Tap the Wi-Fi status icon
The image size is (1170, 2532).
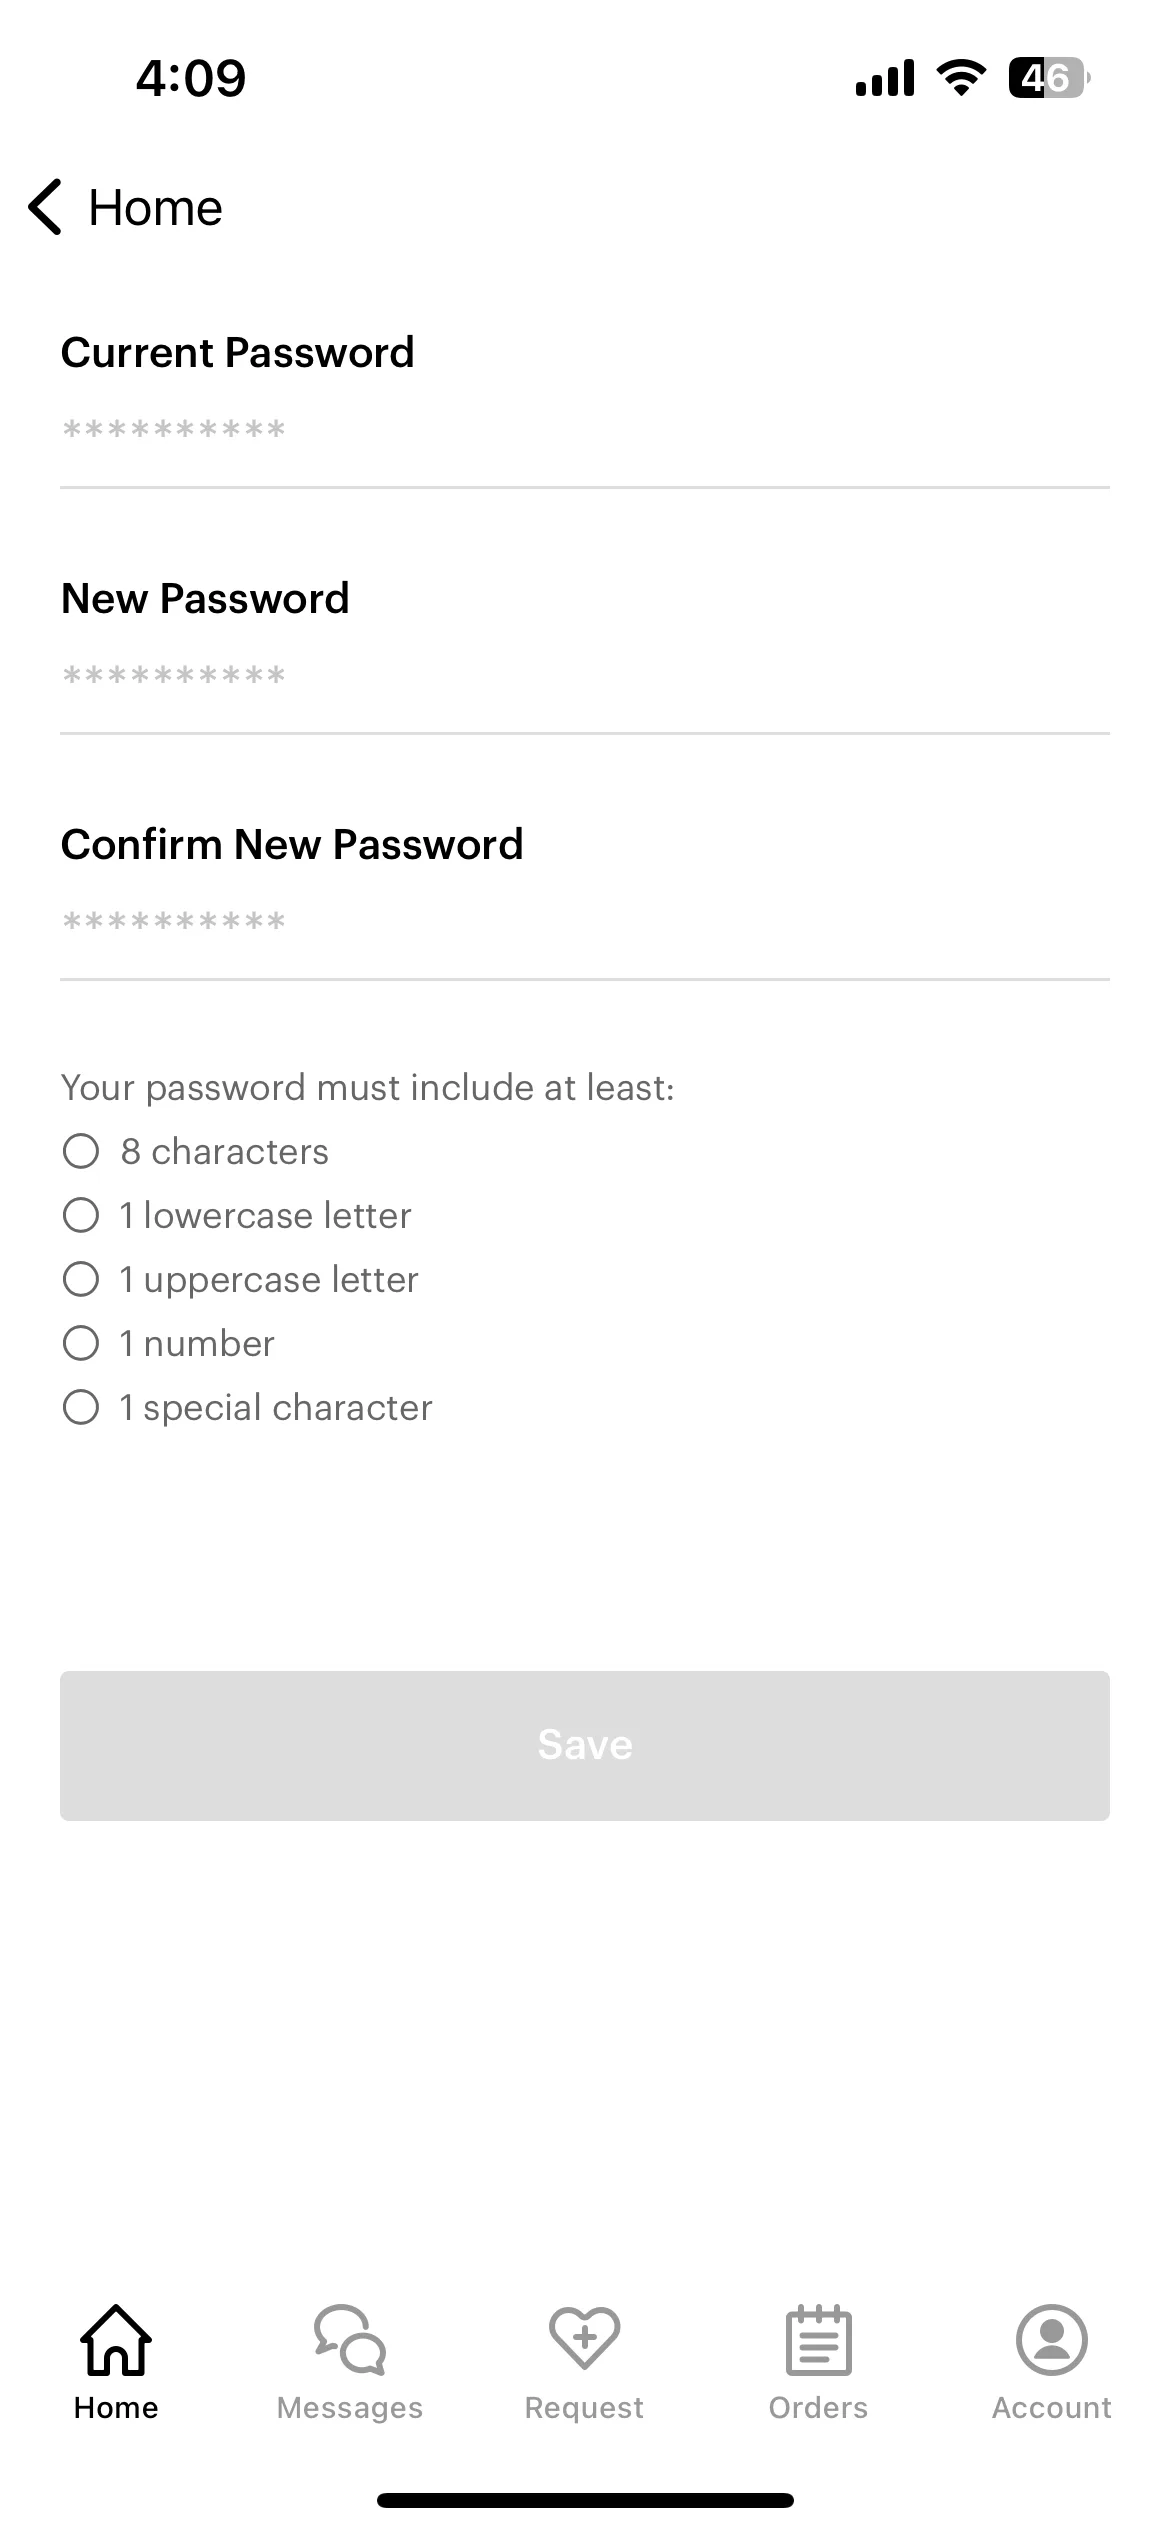pos(961,78)
